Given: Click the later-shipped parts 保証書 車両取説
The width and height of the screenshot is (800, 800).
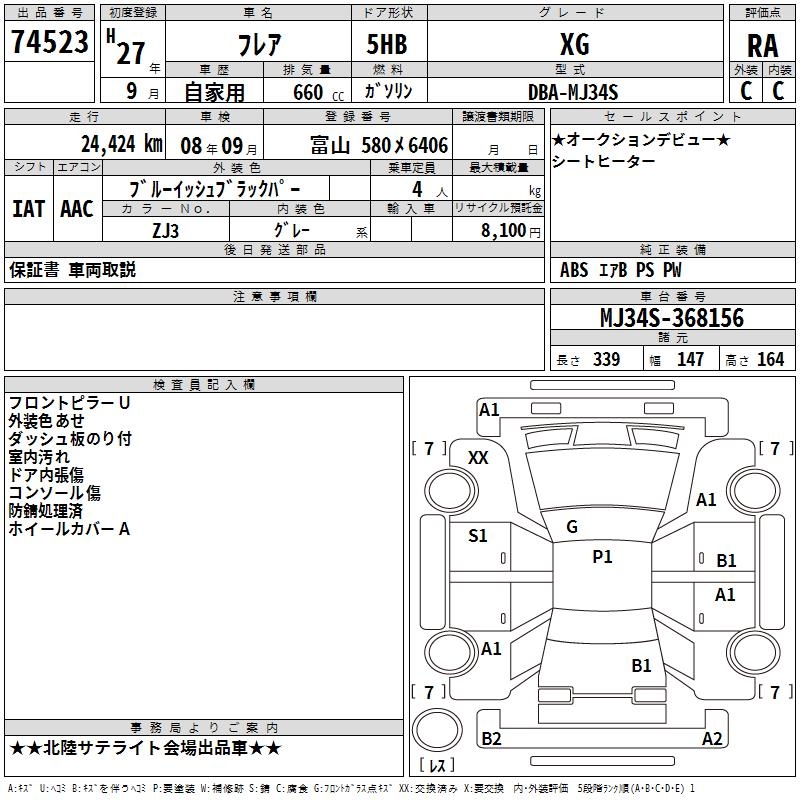Looking at the screenshot, I should tap(72, 269).
